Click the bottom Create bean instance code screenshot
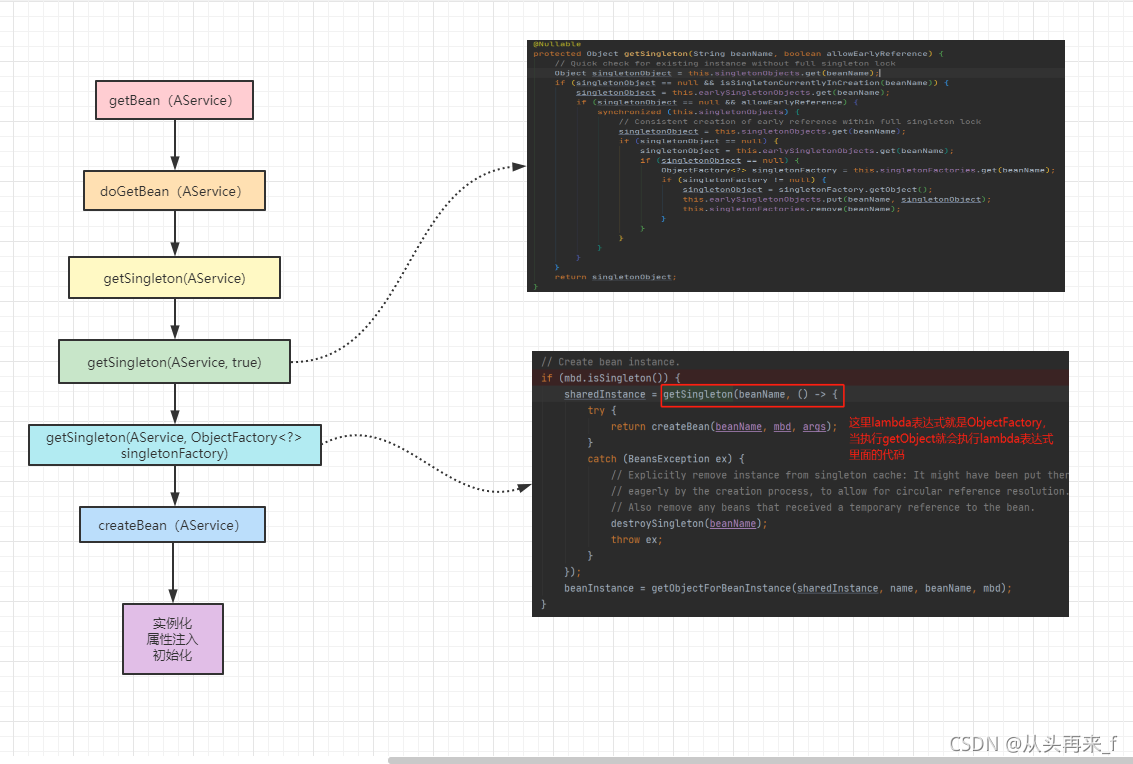This screenshot has height=764, width=1133. [800, 484]
